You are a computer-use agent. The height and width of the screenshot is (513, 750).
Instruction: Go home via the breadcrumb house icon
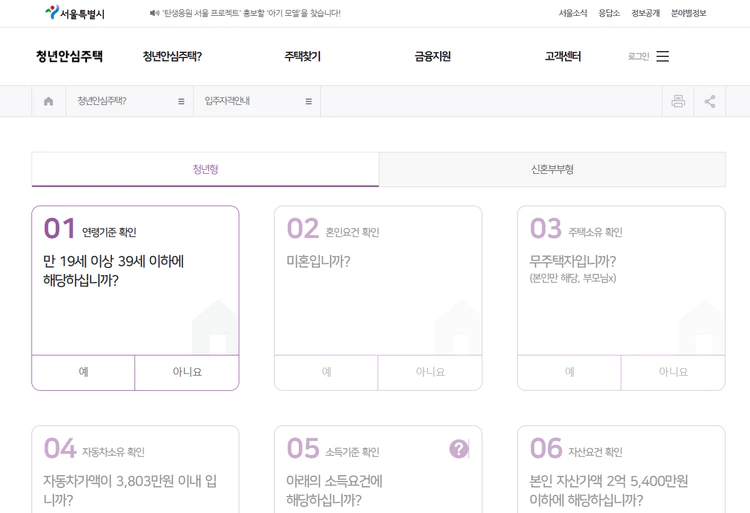[x=48, y=101]
